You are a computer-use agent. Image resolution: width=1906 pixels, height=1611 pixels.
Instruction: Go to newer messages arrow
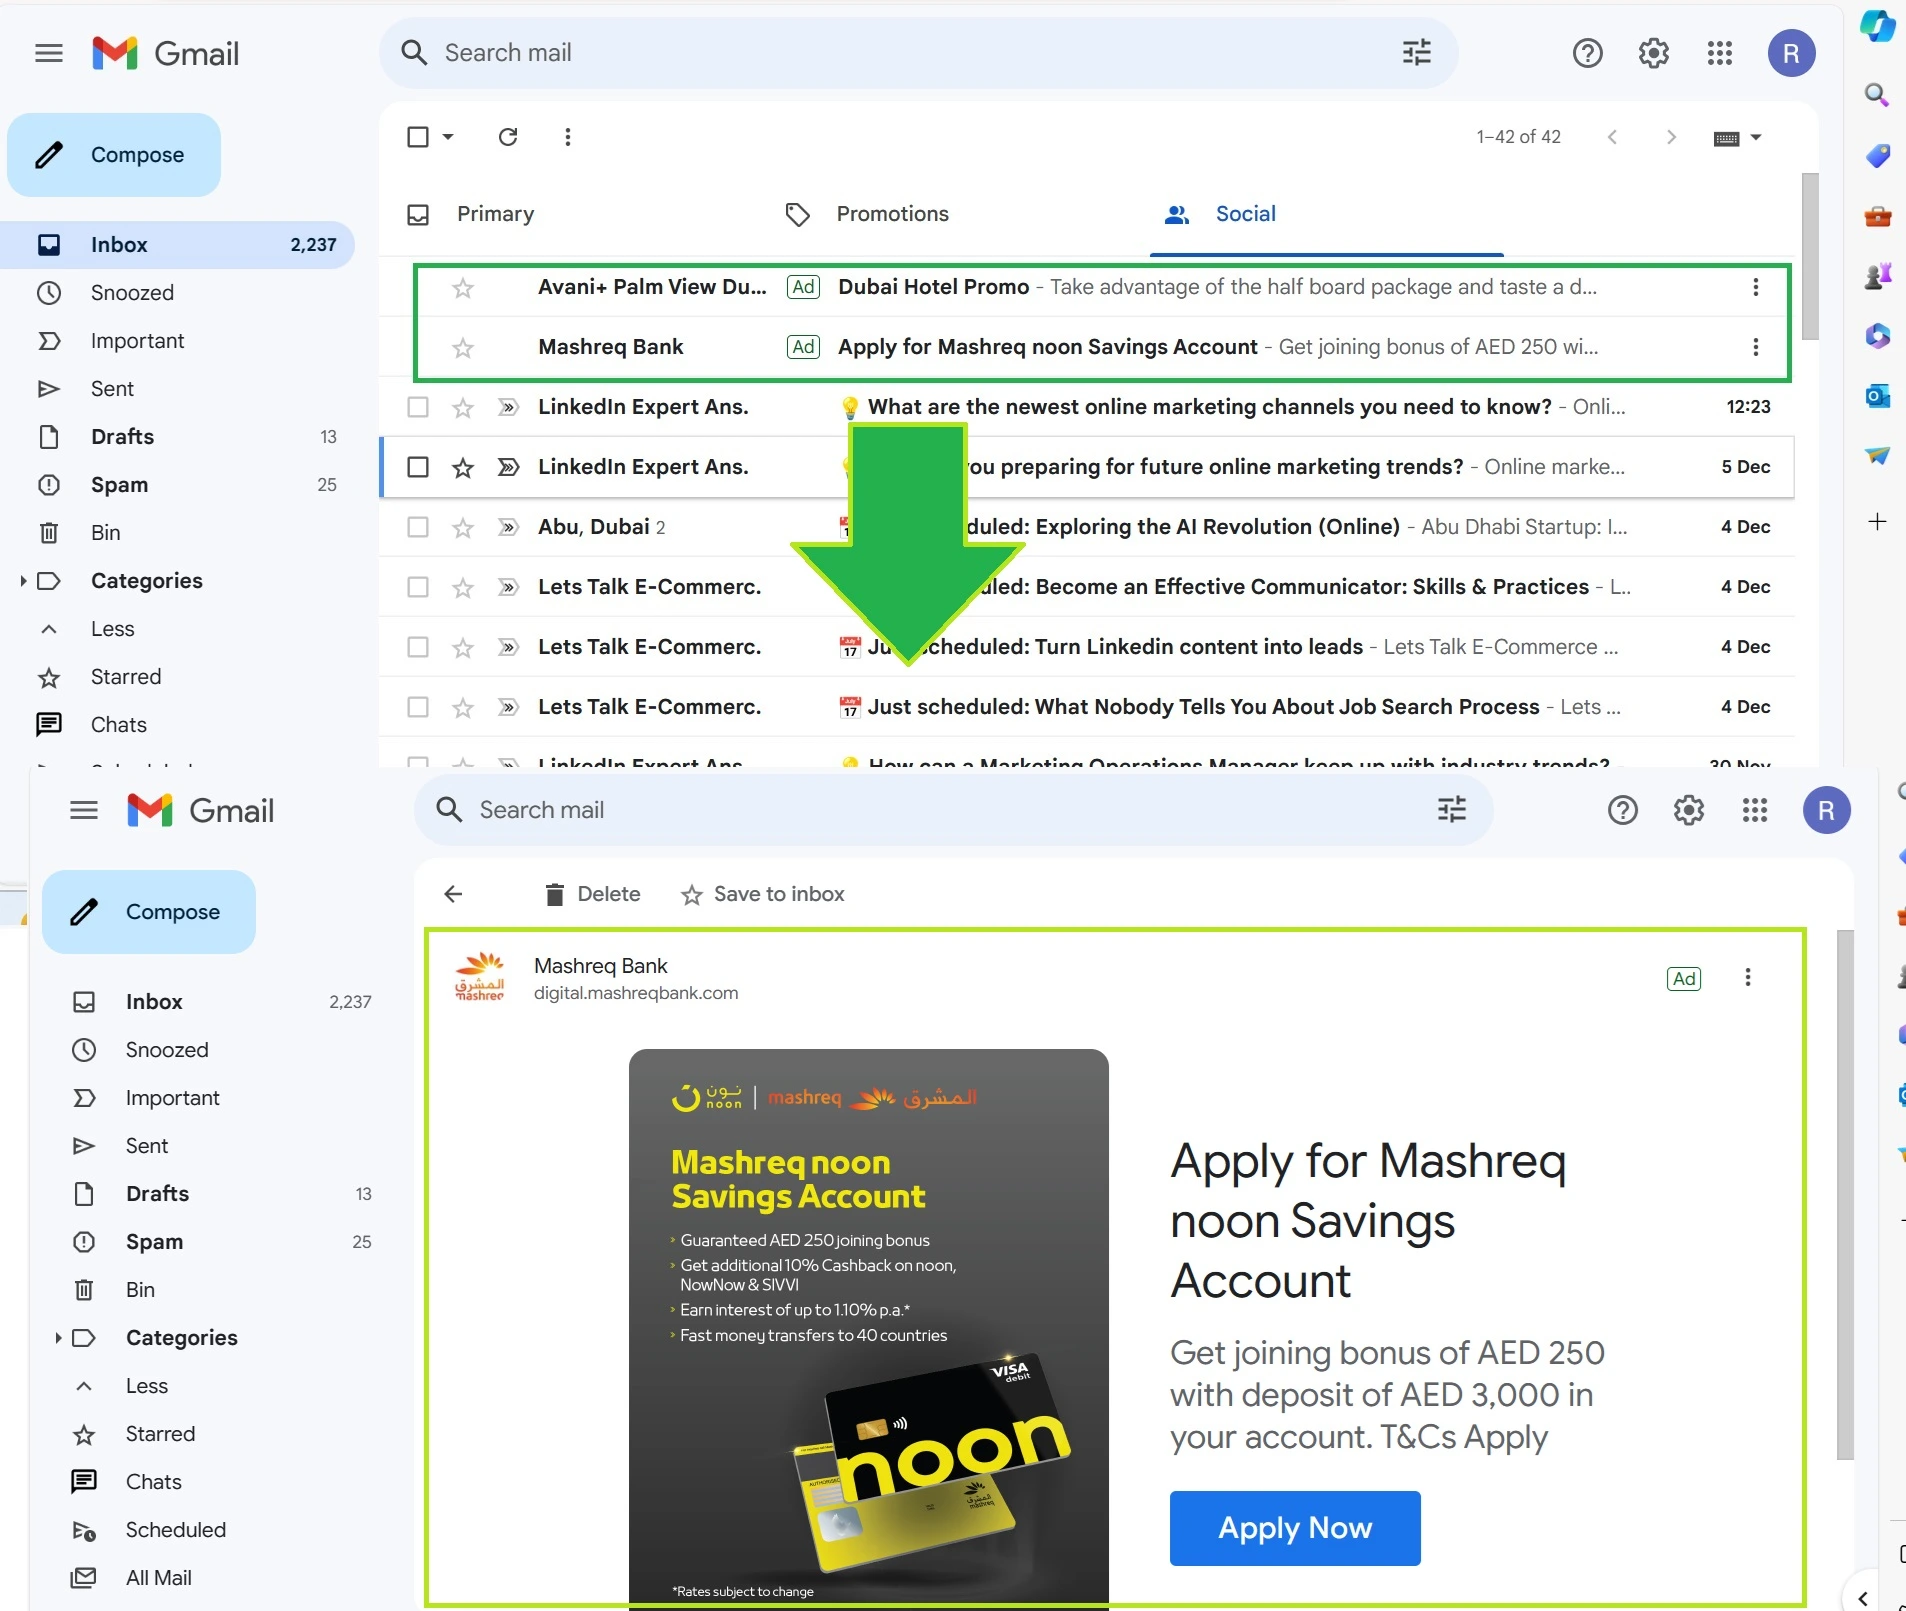1612,137
